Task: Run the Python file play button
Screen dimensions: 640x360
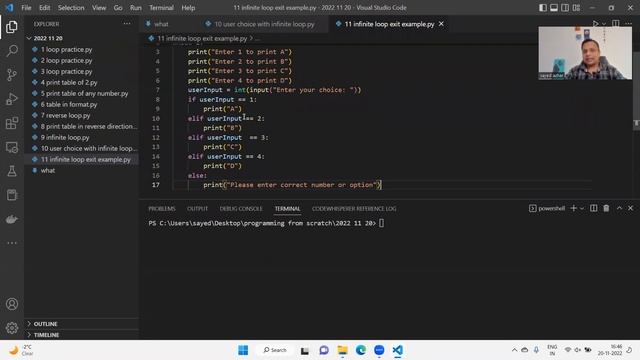Action: click(596, 24)
